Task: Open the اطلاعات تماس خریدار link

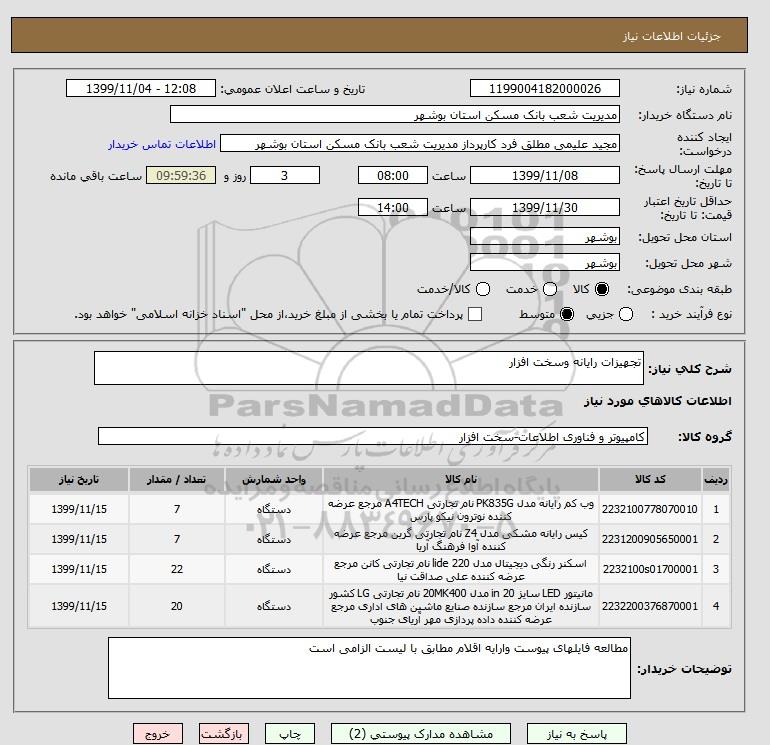Action: pos(162,144)
